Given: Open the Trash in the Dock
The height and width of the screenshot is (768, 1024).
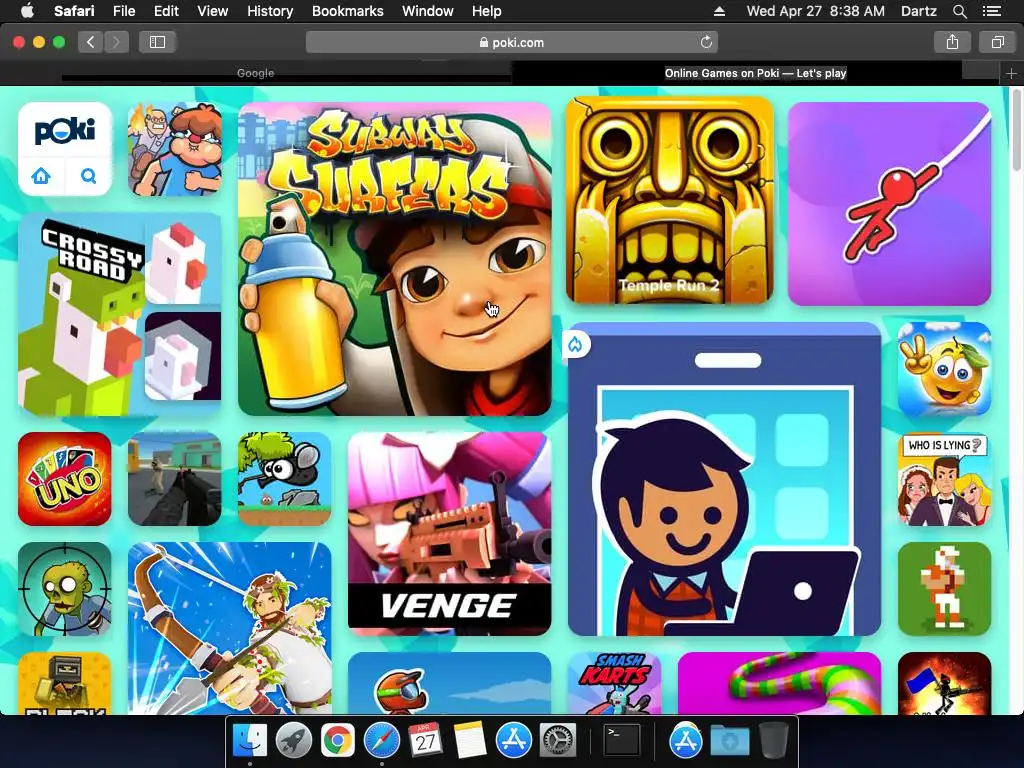Looking at the screenshot, I should click(x=773, y=741).
